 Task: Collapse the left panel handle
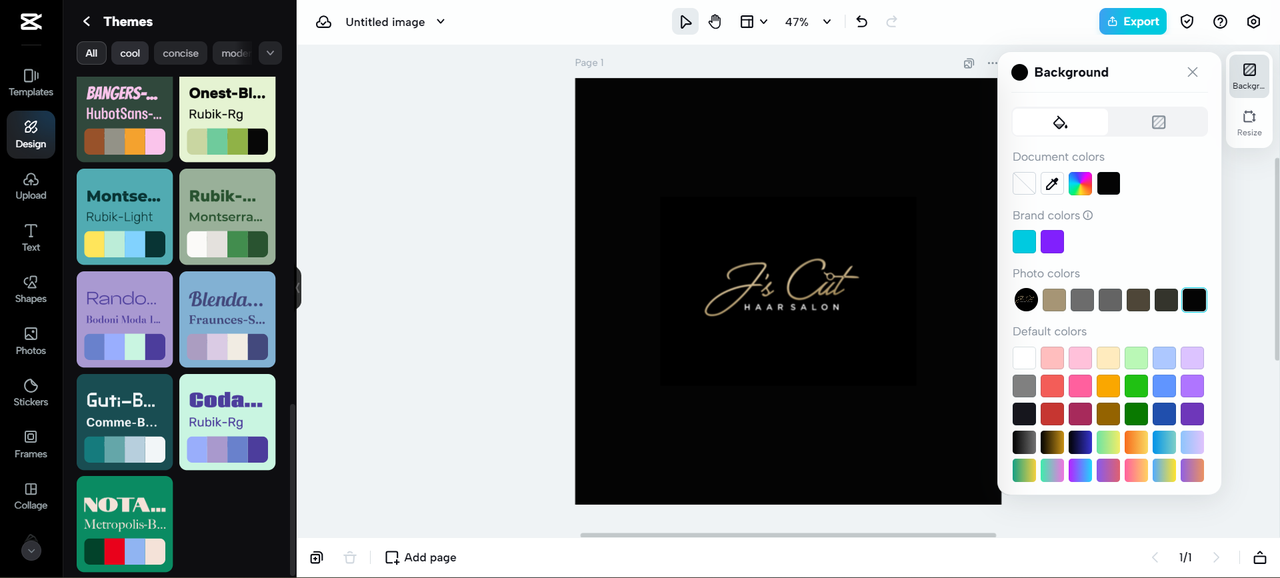pos(298,288)
